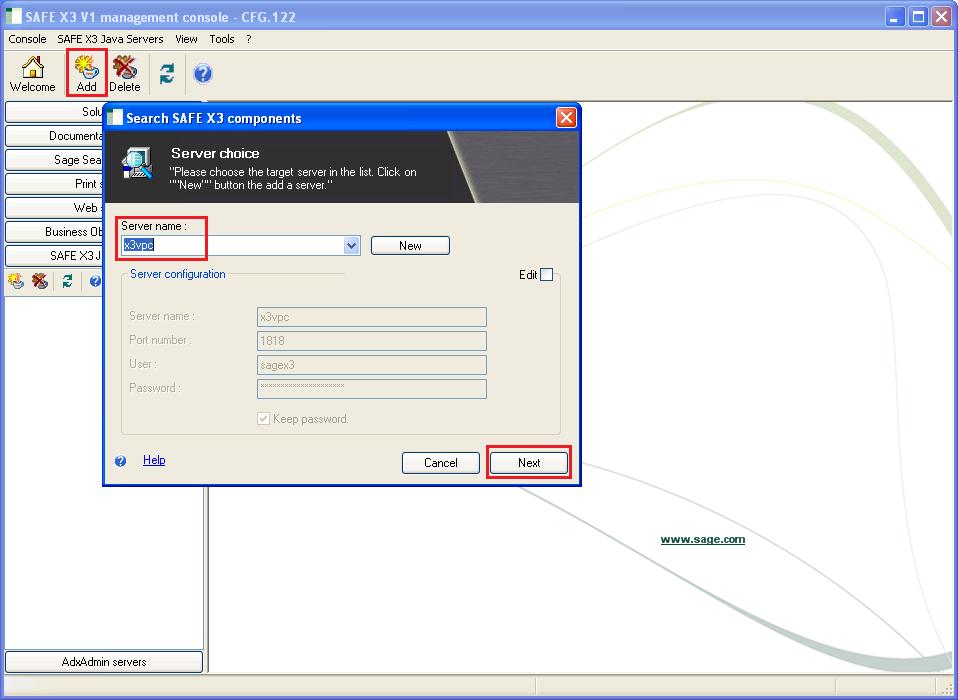Click the delete icon in the sidebar toolbar

40,281
